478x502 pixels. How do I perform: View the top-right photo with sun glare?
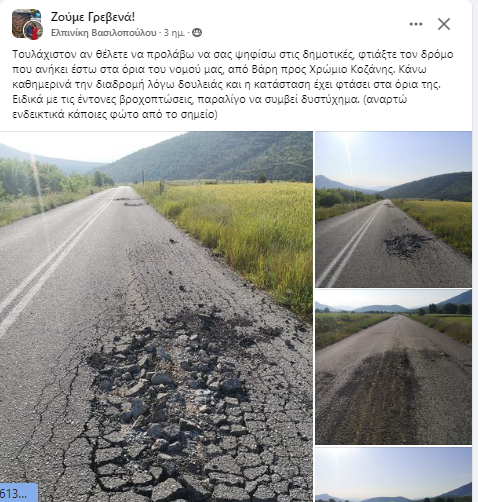[x=393, y=209]
